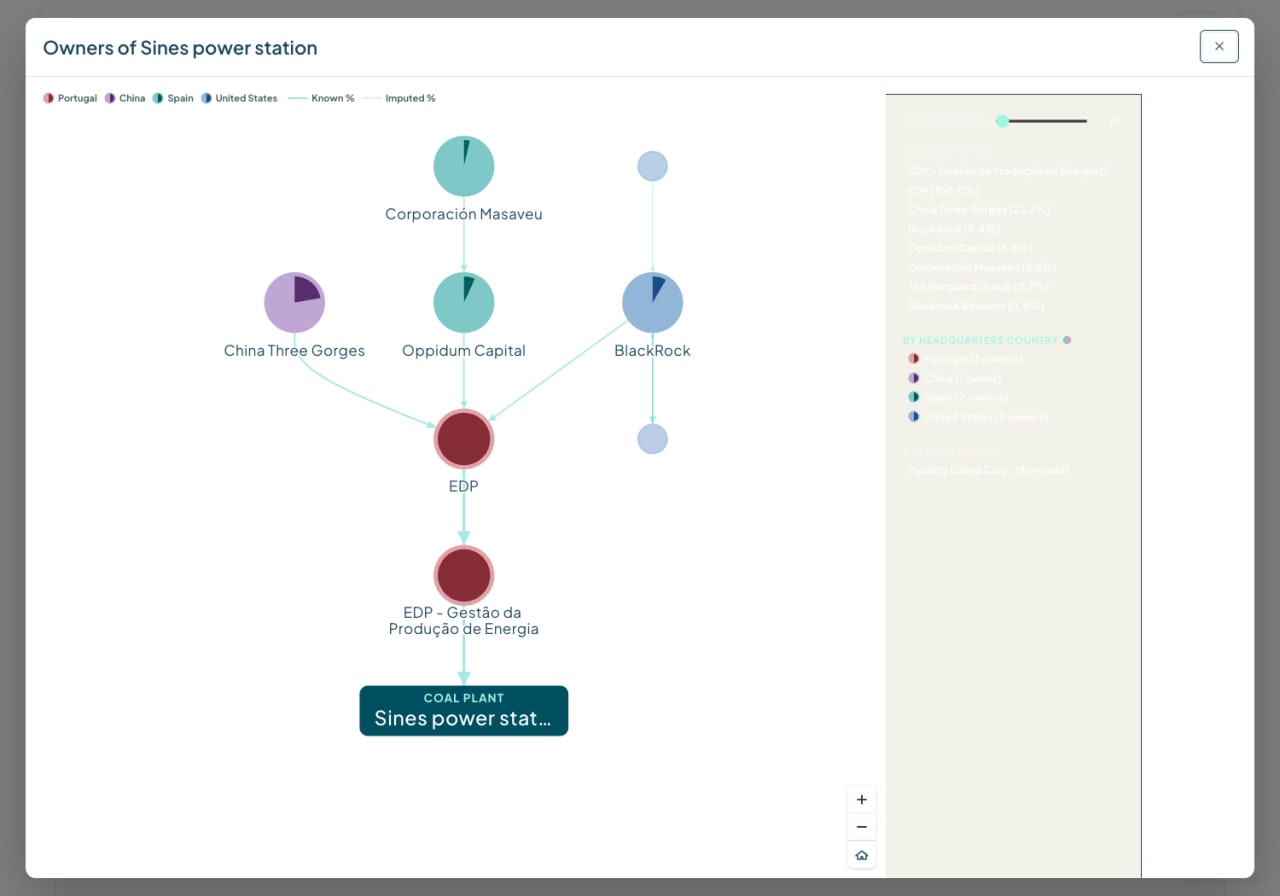
Task: Select Corporación Masaveu (3.5%) in owner list
Action: point(982,268)
